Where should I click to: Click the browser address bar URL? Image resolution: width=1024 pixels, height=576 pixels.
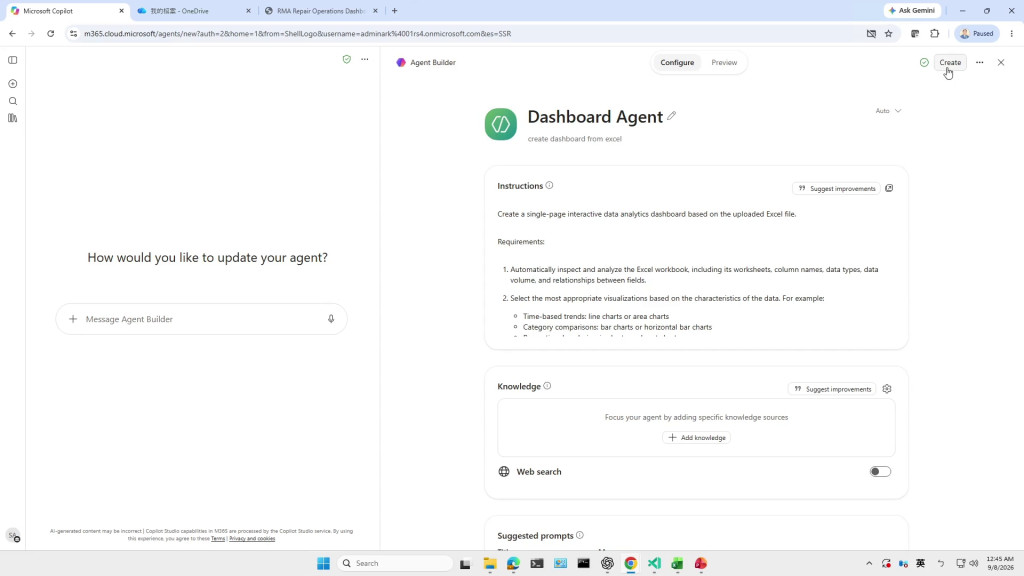(x=297, y=33)
